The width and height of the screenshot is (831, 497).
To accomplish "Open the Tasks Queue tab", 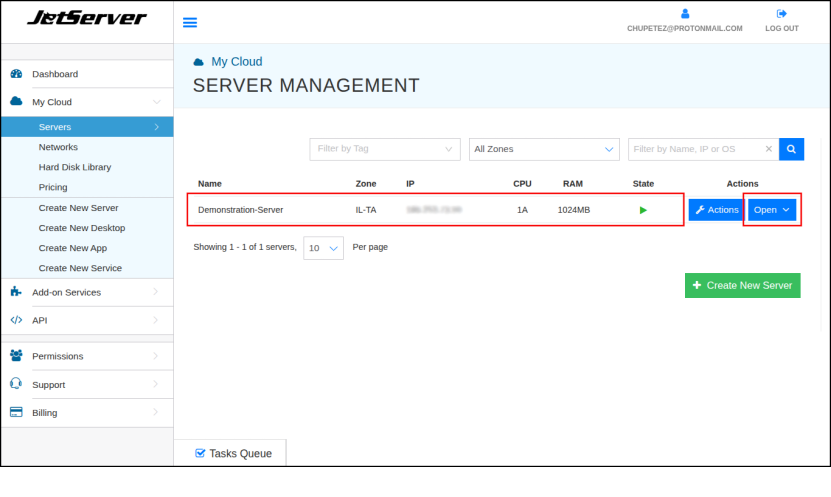I will click(231, 453).
